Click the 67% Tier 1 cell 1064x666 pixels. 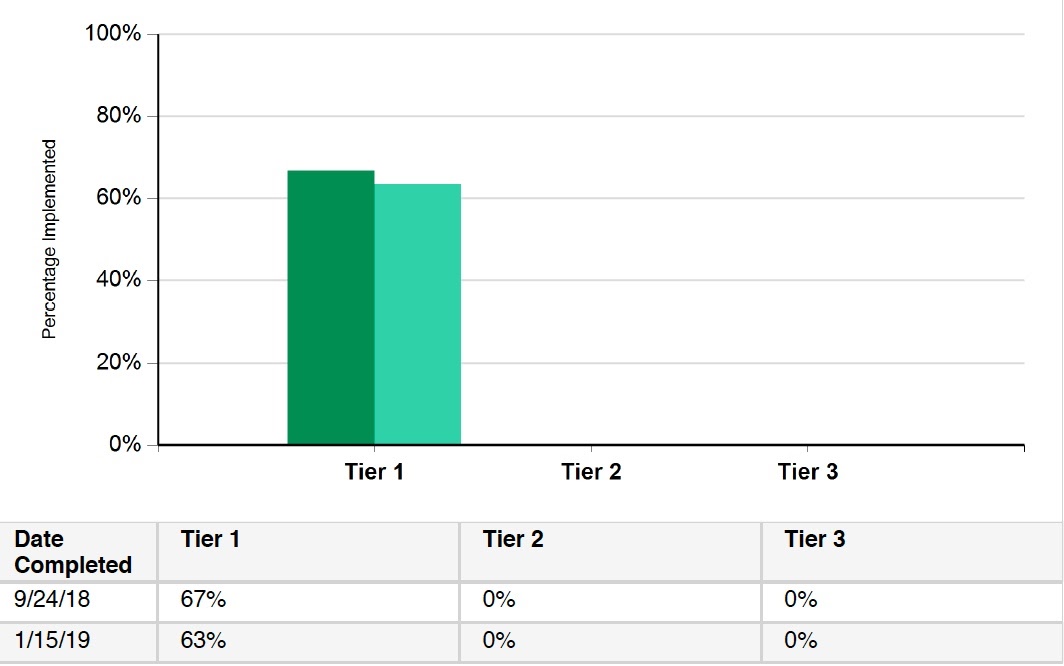[x=308, y=602]
